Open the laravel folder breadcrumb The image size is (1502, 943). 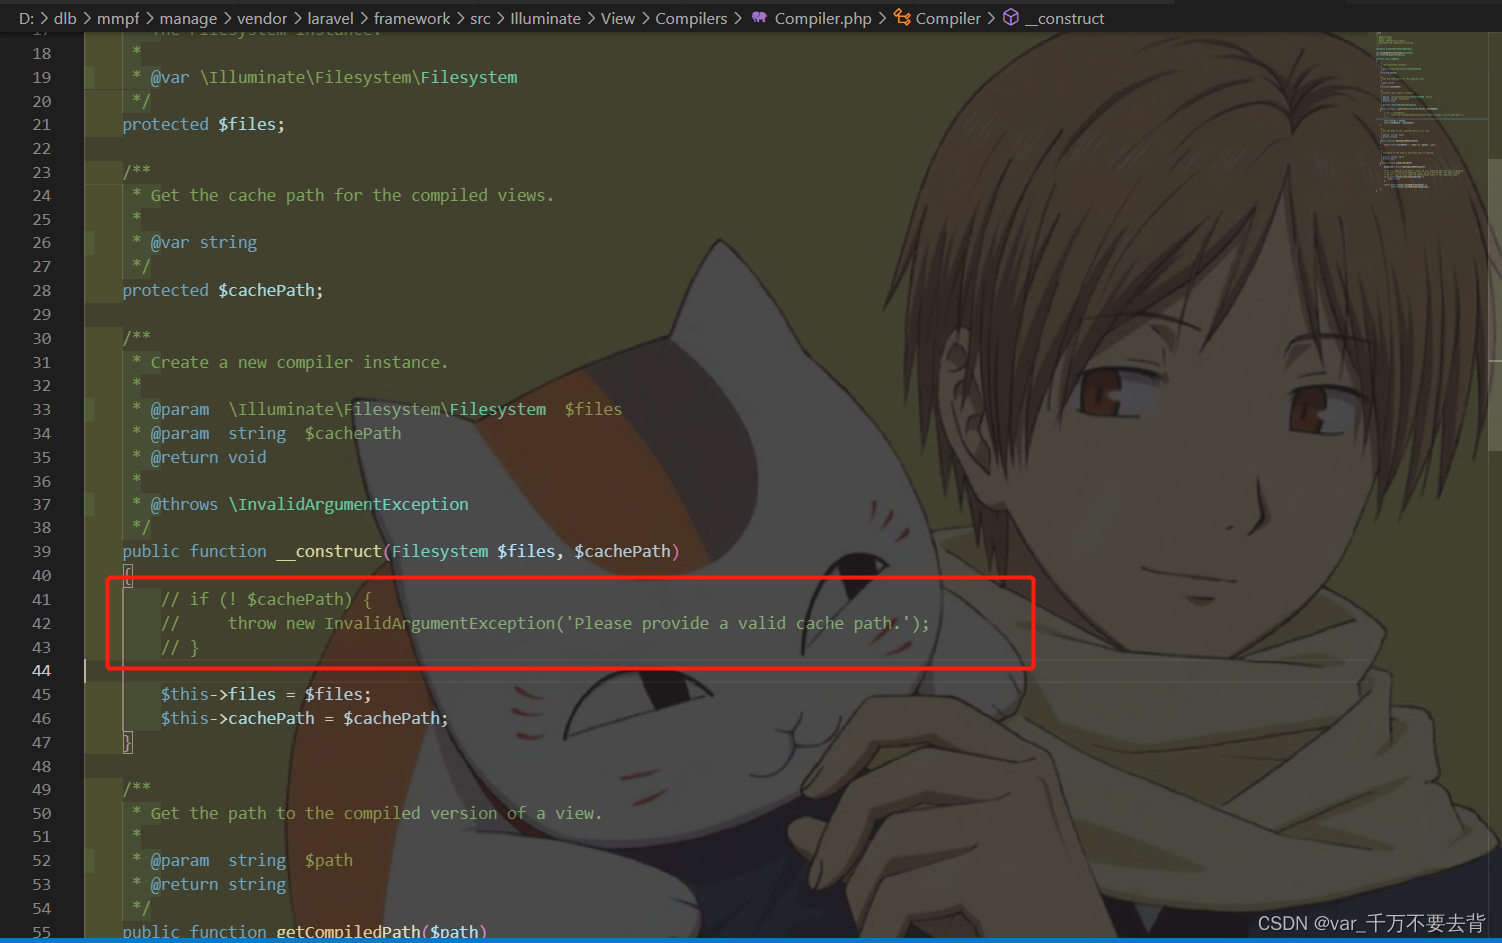[330, 18]
